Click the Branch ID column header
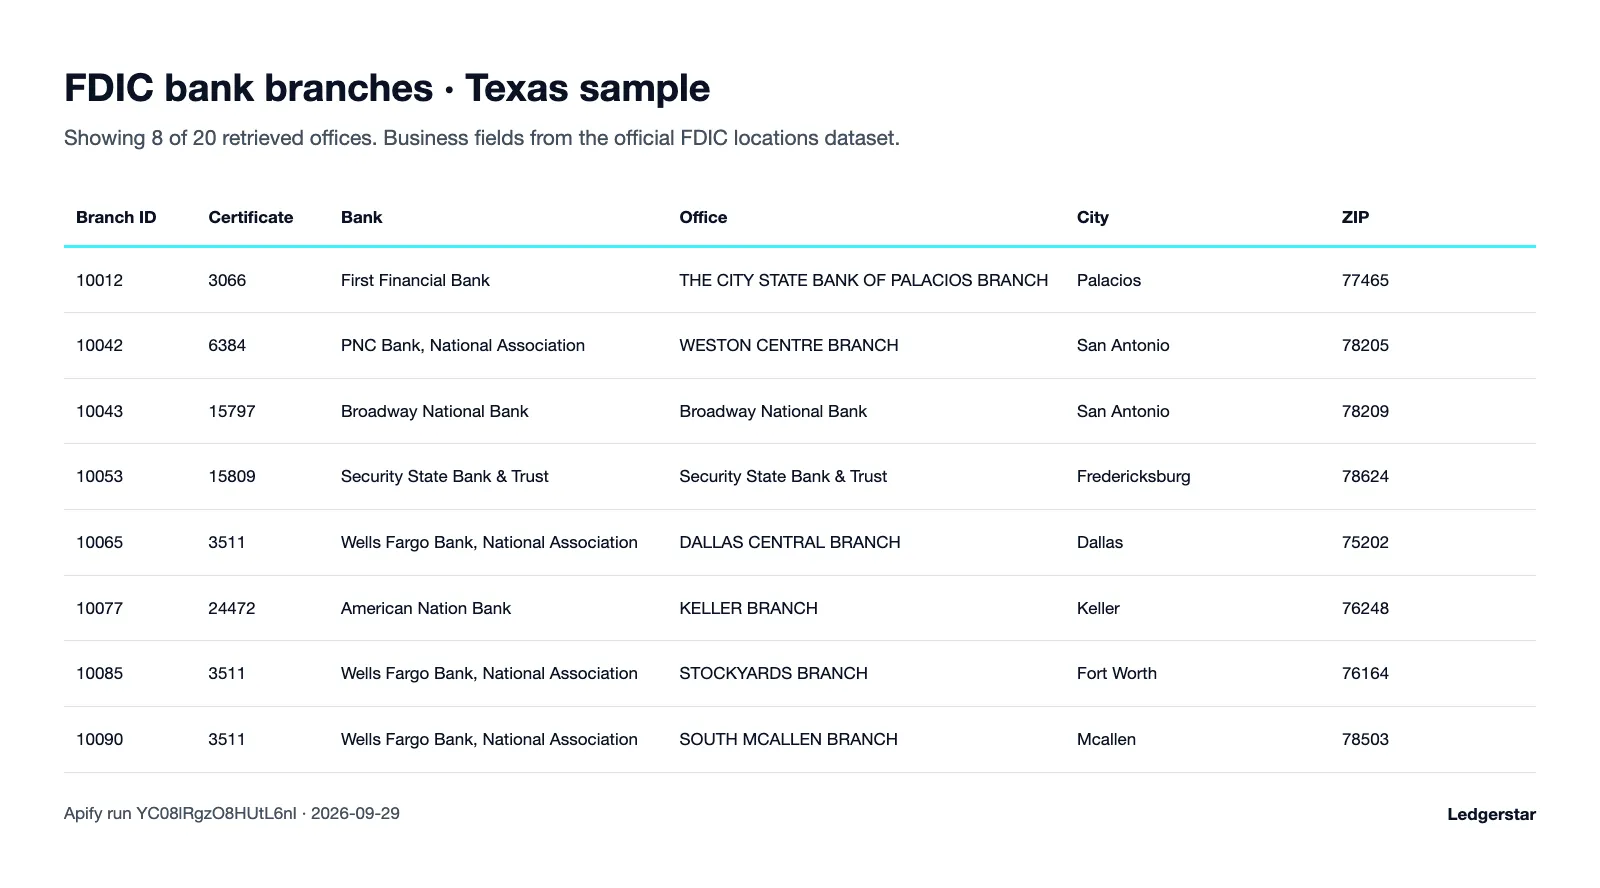This screenshot has width=1600, height=888. click(x=116, y=217)
